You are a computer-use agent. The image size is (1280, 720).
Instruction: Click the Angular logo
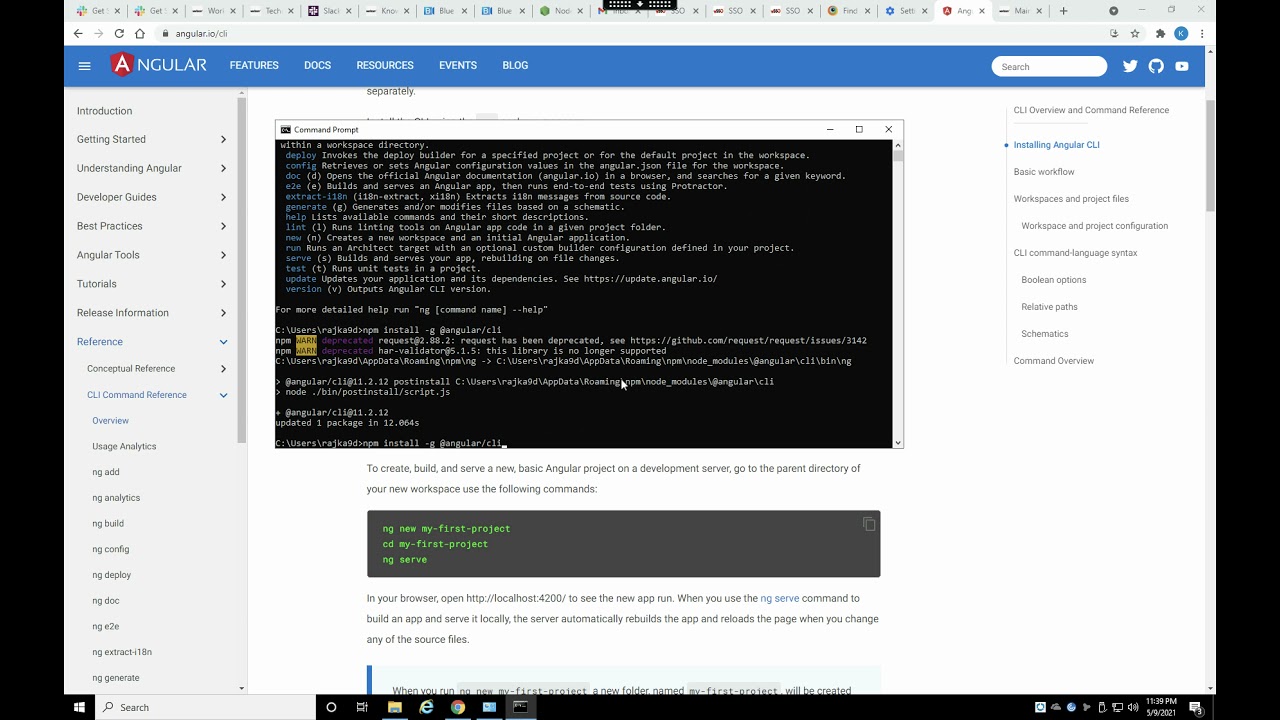click(159, 65)
